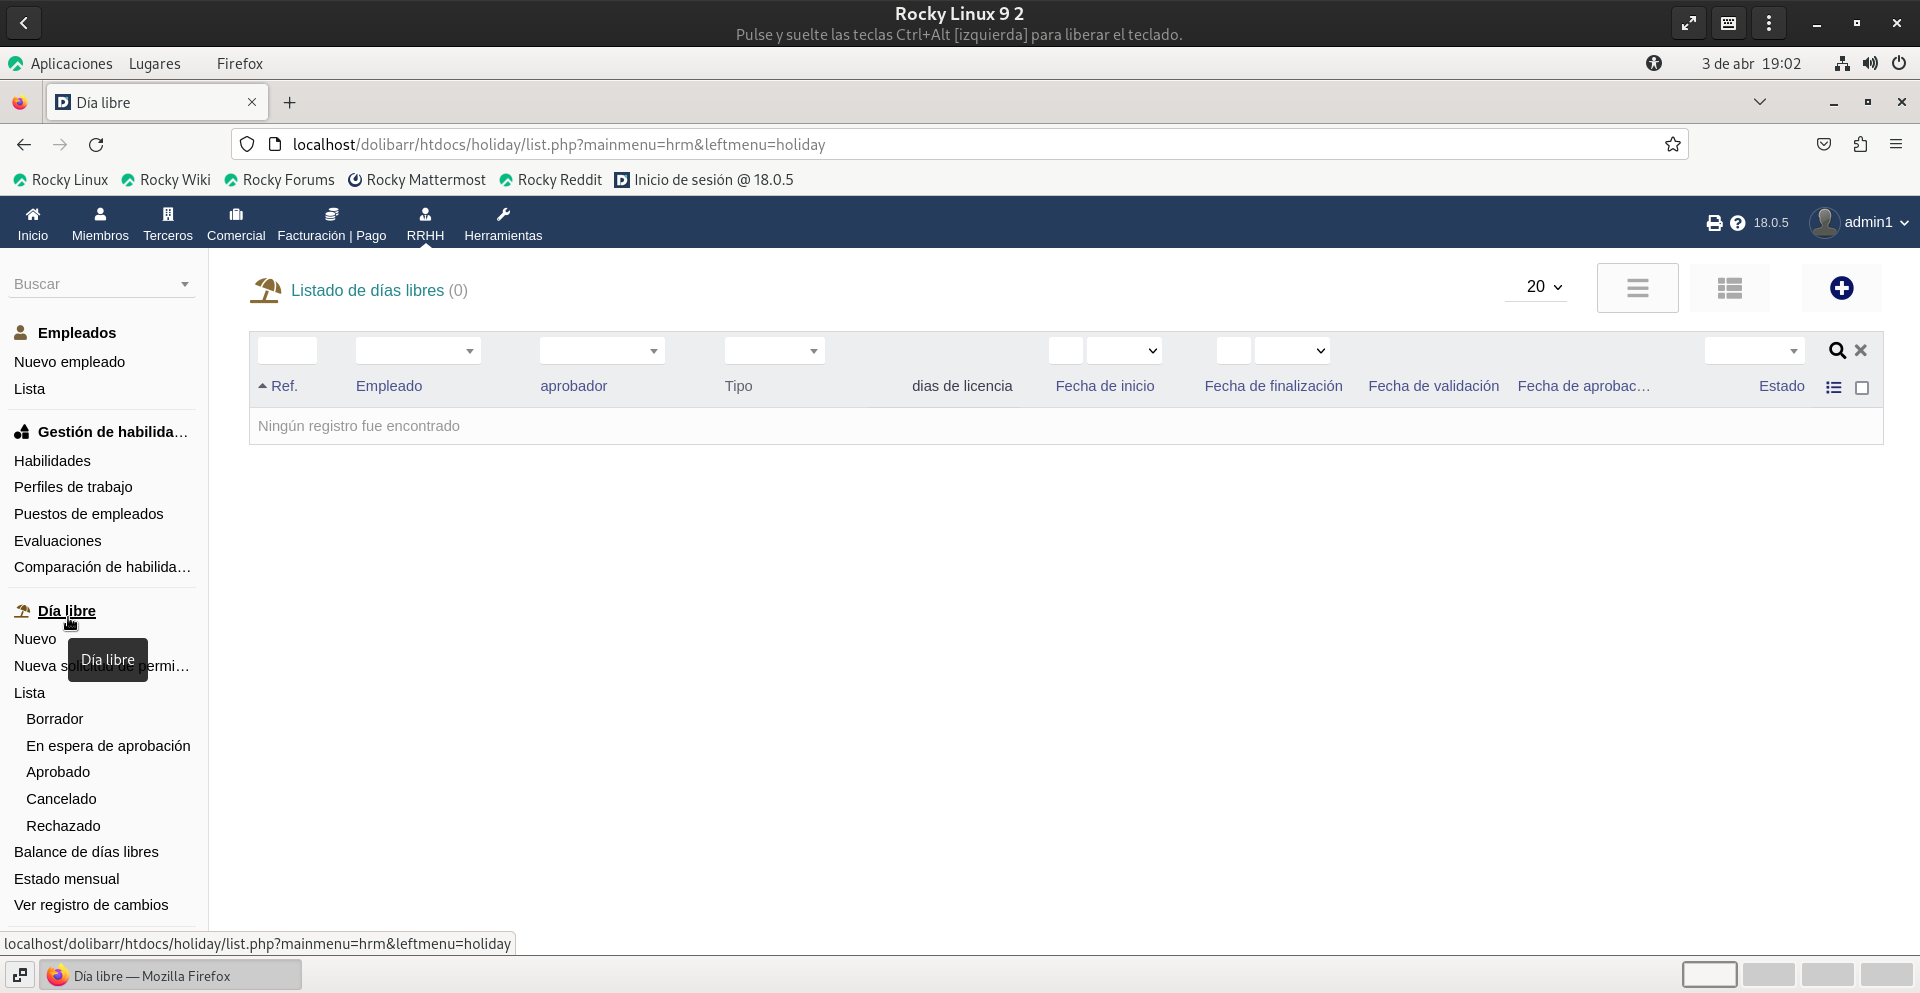The width and height of the screenshot is (1920, 993).
Task: Open the Estado filter dropdown
Action: (1754, 351)
